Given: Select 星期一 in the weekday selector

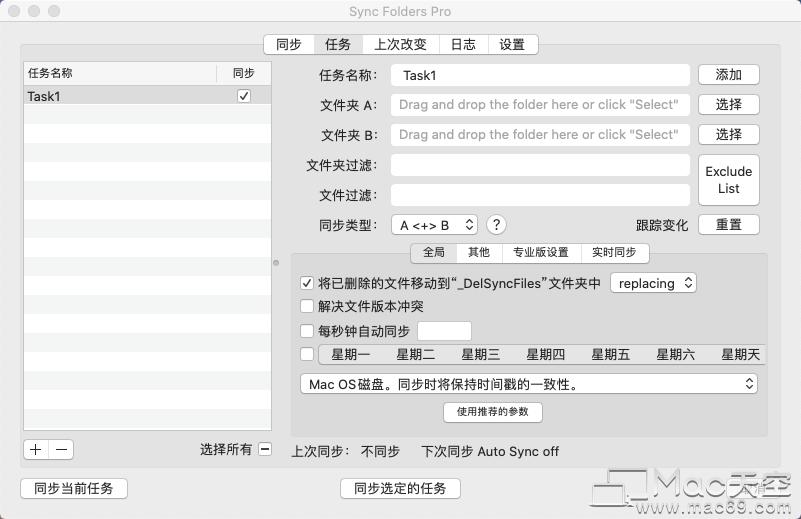Looking at the screenshot, I should coord(350,354).
